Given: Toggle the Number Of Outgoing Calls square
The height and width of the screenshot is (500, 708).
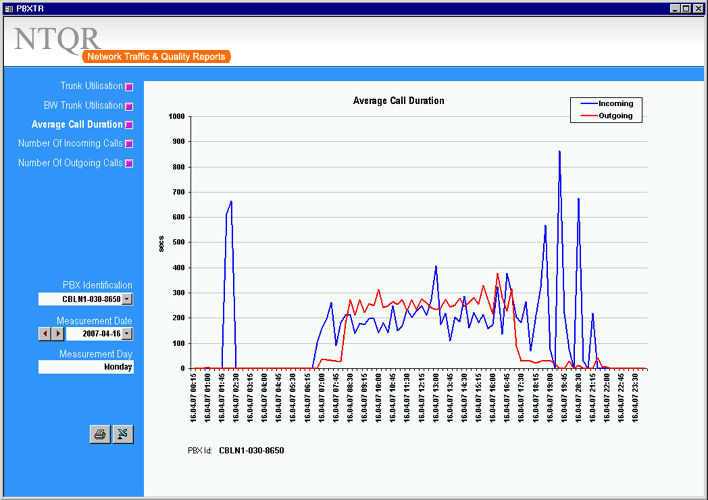Looking at the screenshot, I should [129, 163].
